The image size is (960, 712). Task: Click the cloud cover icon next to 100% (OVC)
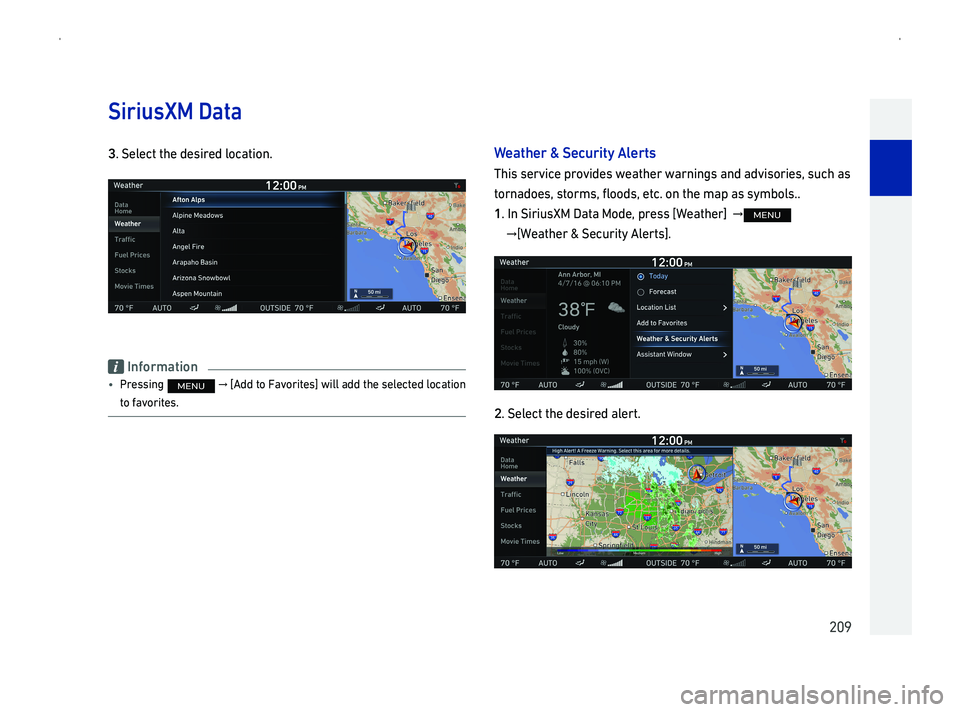(565, 371)
